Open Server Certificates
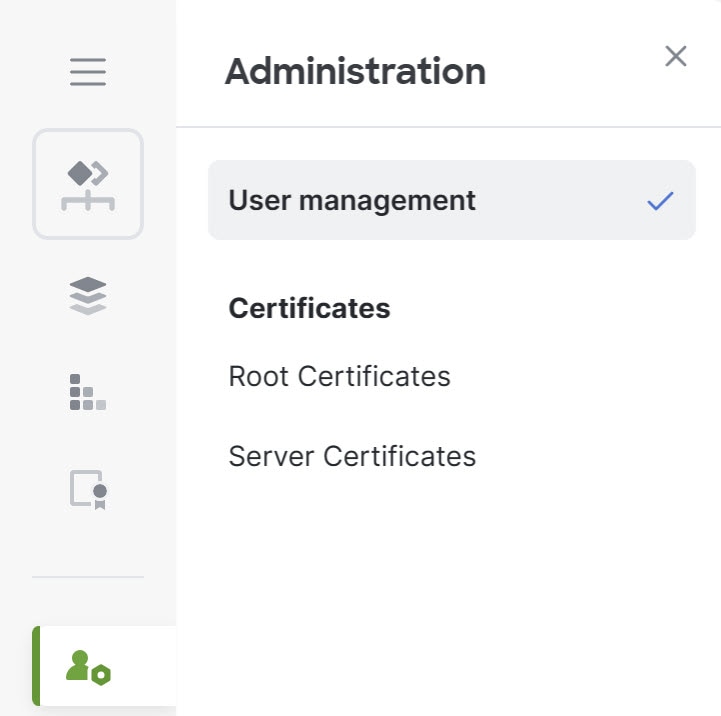The width and height of the screenshot is (721, 716). tap(352, 456)
